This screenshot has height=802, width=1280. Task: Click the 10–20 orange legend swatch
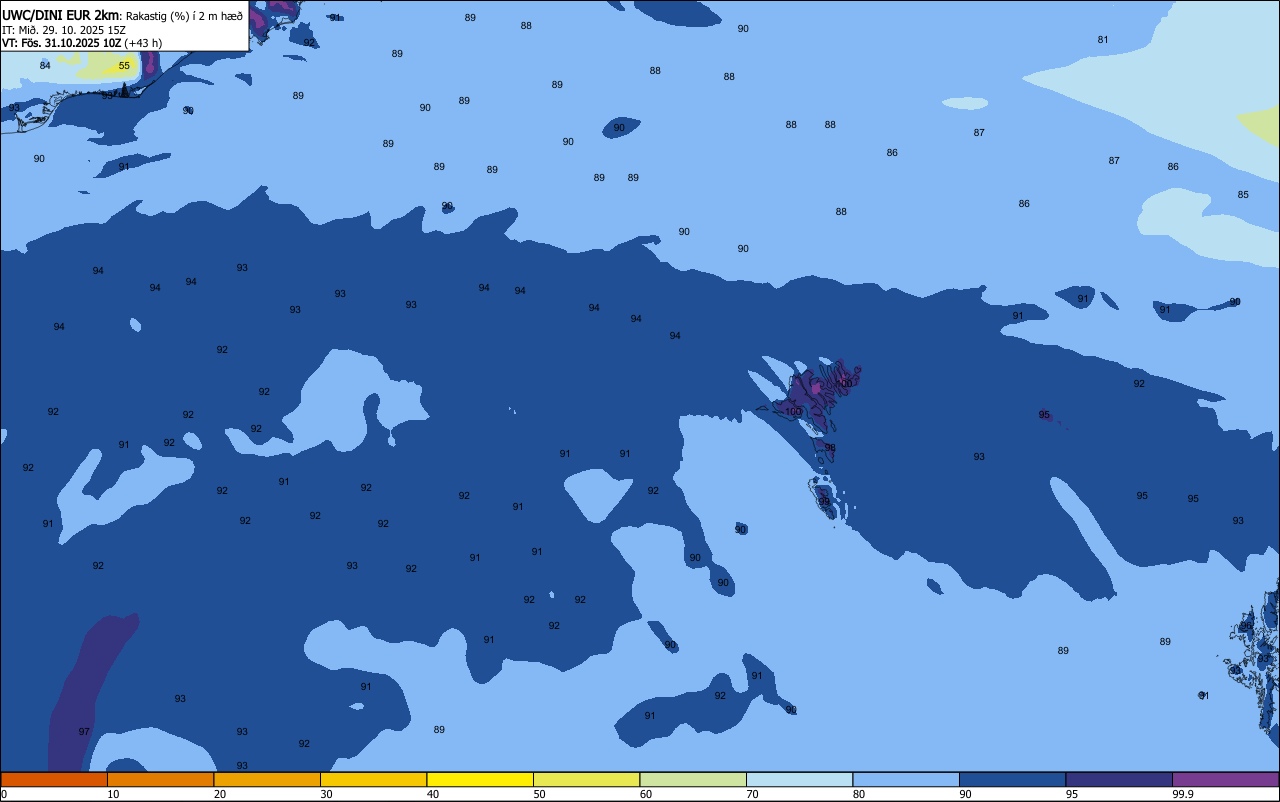click(x=160, y=779)
